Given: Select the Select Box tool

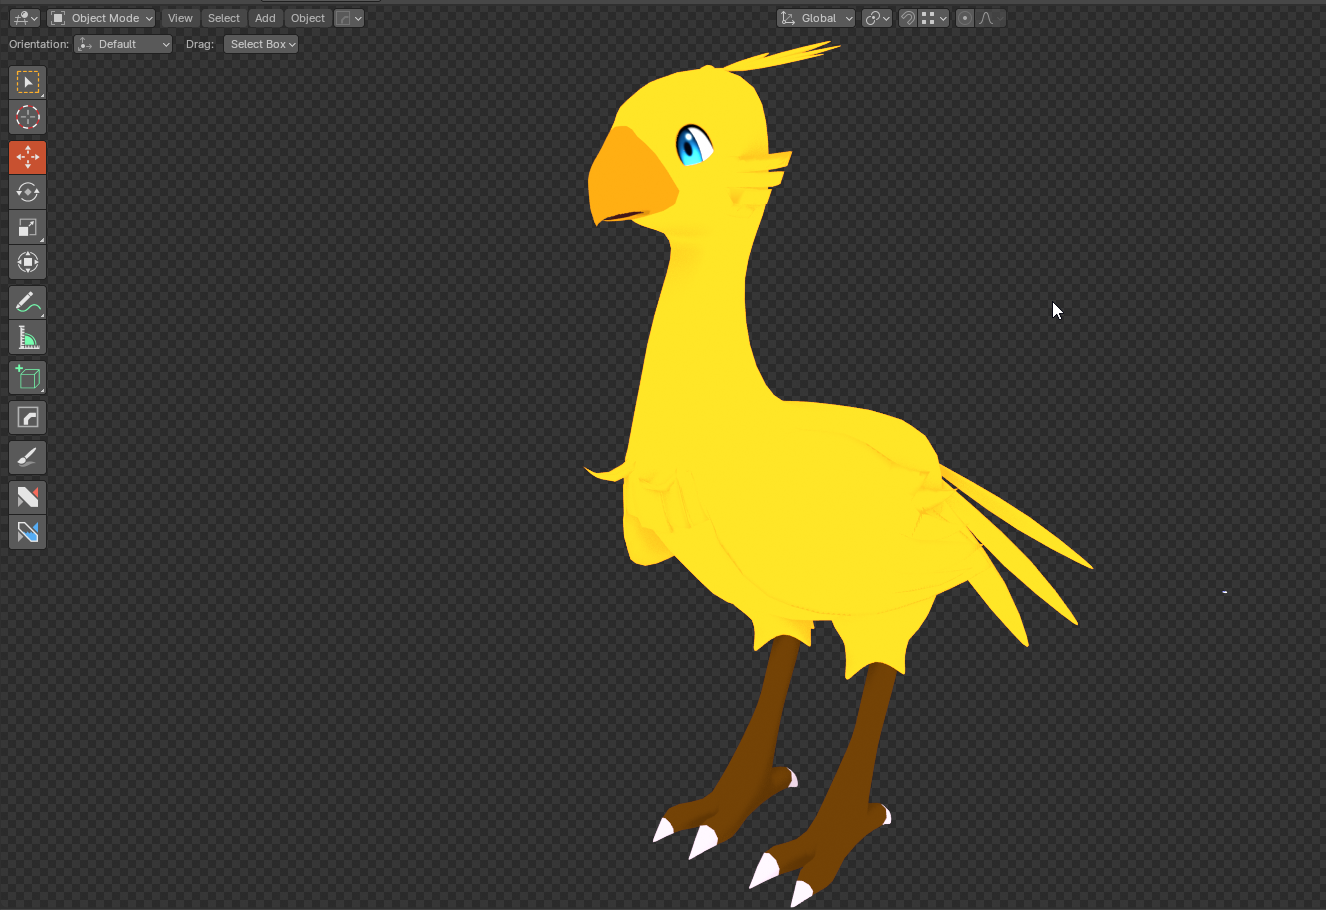Looking at the screenshot, I should [28, 82].
